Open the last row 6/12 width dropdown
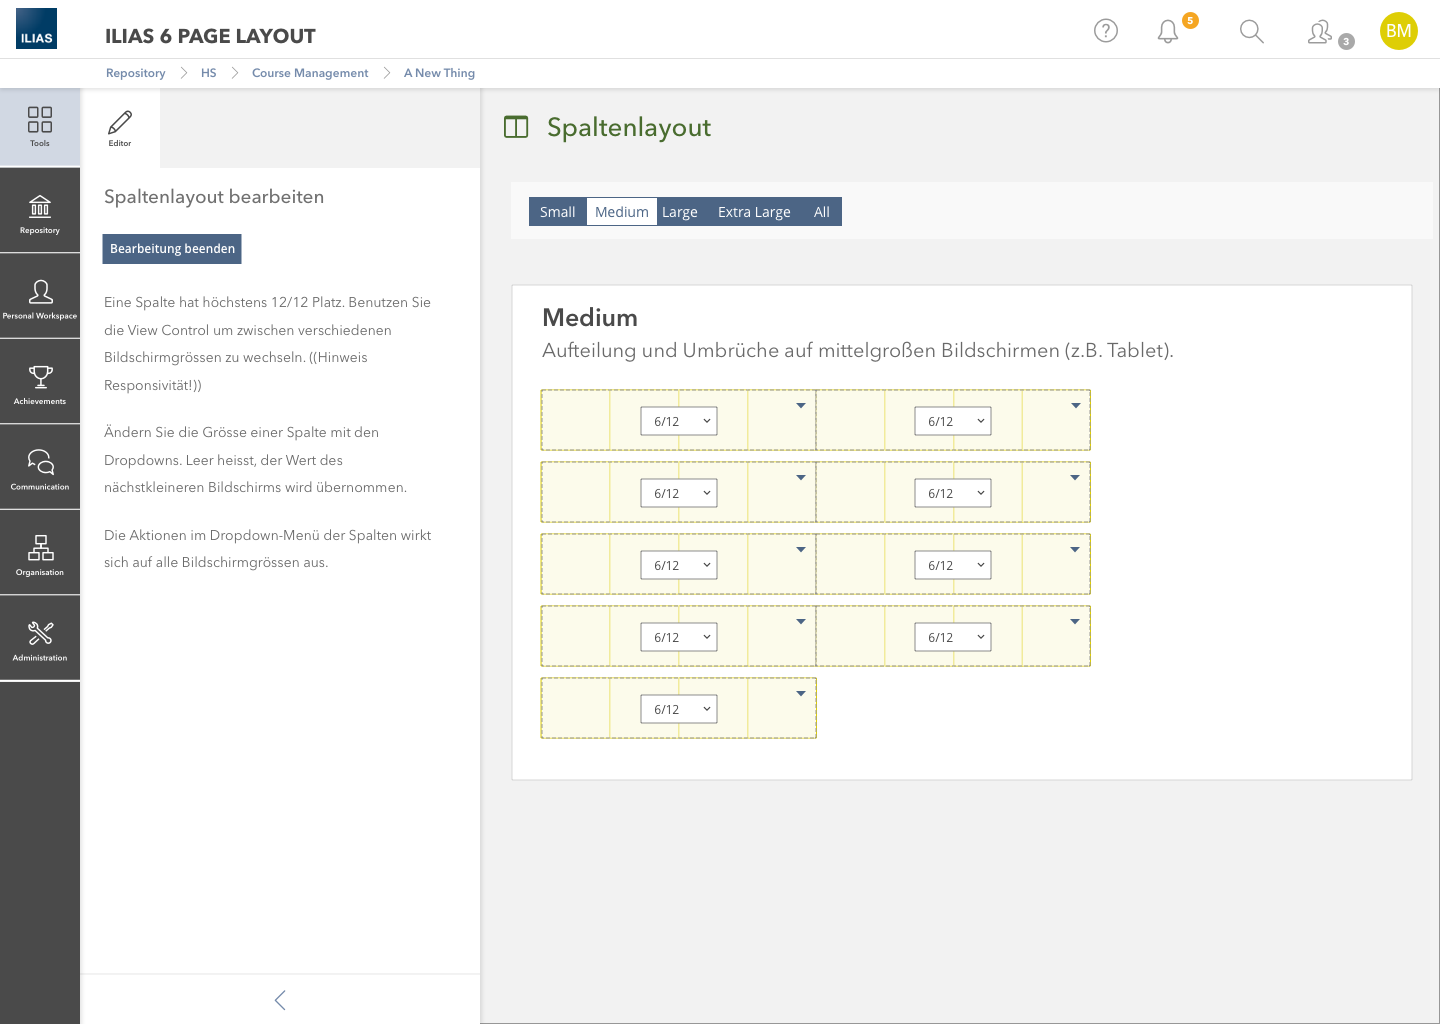This screenshot has height=1024, width=1440. pos(679,709)
